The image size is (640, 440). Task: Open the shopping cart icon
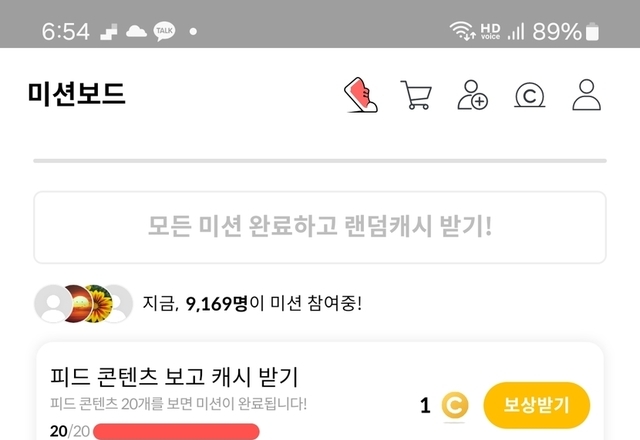416,95
